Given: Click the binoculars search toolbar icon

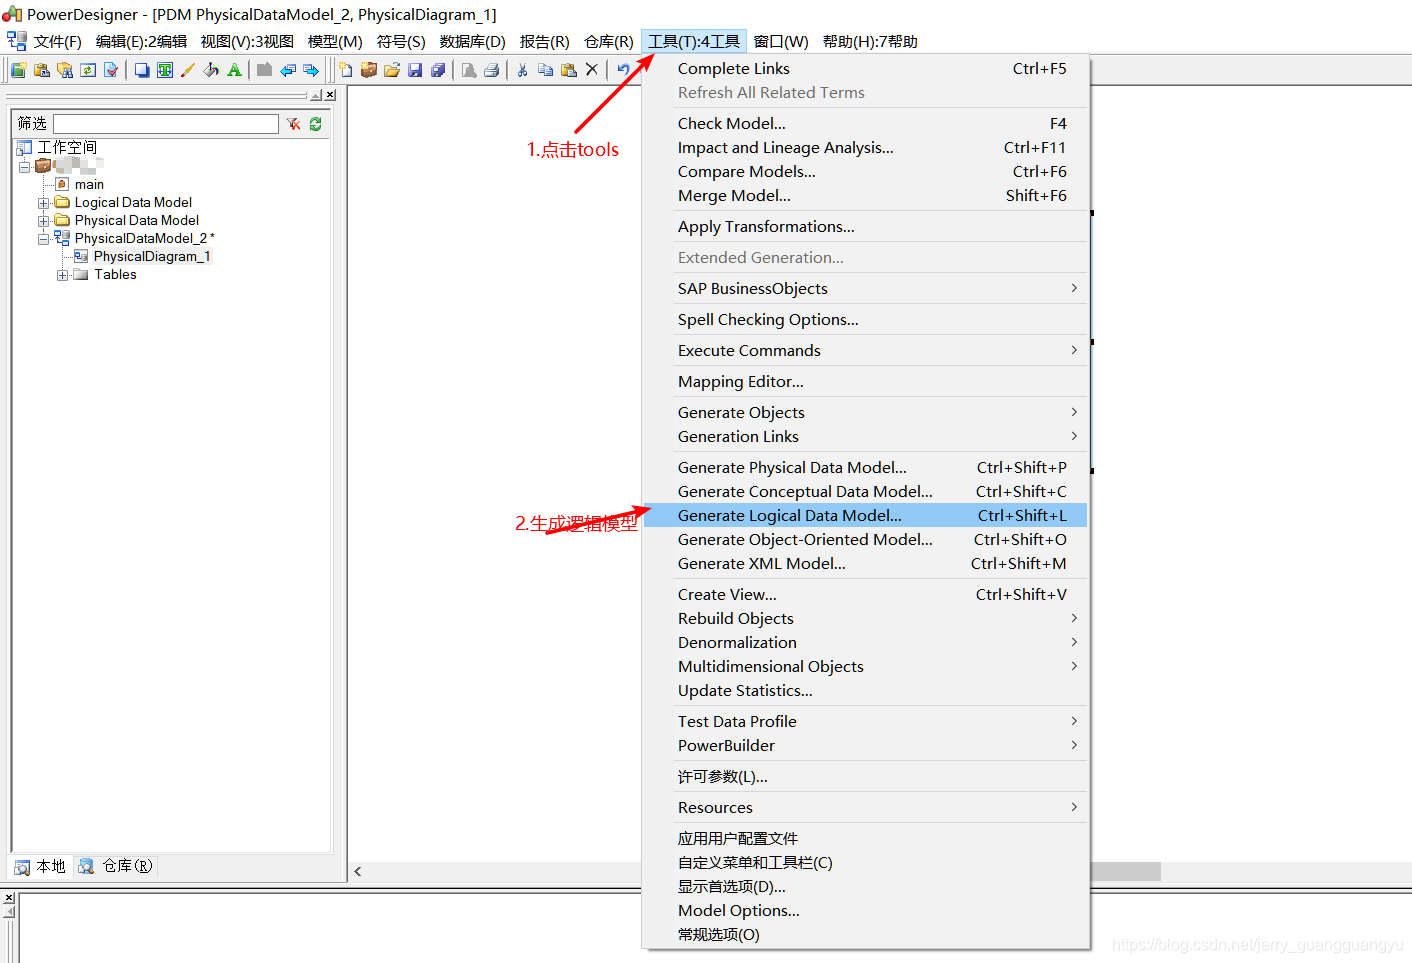Looking at the screenshot, I should coord(65,70).
